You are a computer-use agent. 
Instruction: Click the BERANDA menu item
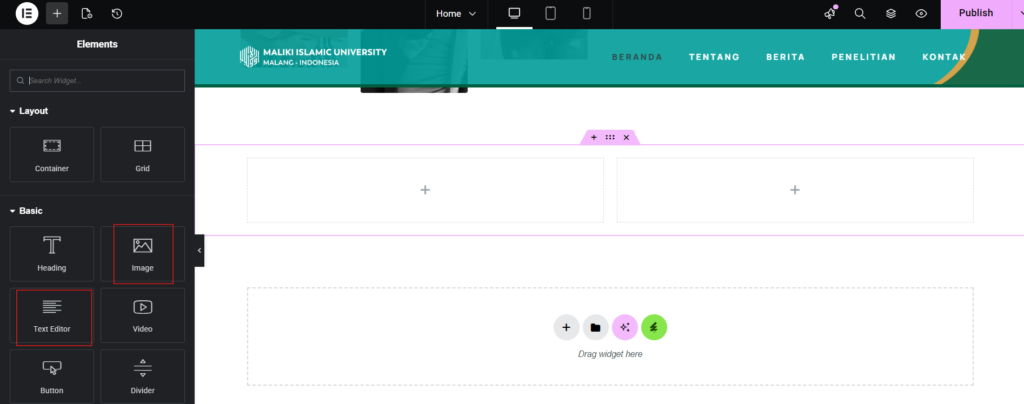(x=637, y=57)
